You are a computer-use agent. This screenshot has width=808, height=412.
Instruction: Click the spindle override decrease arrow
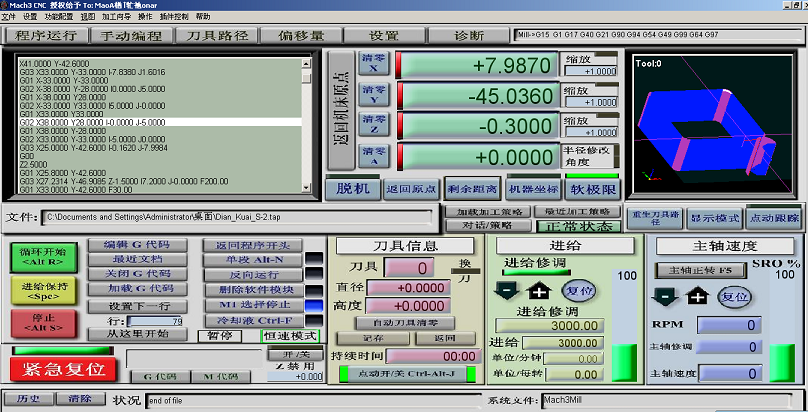tap(665, 297)
